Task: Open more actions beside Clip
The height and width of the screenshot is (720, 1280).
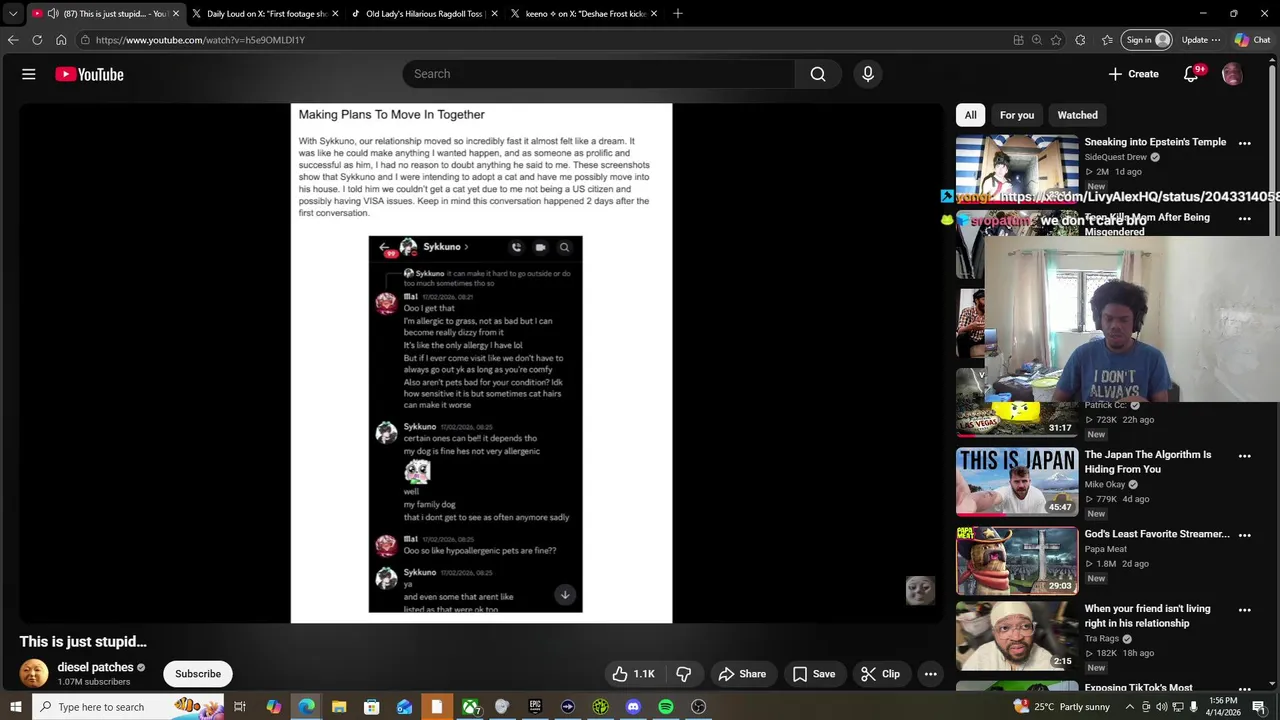Action: [931, 674]
